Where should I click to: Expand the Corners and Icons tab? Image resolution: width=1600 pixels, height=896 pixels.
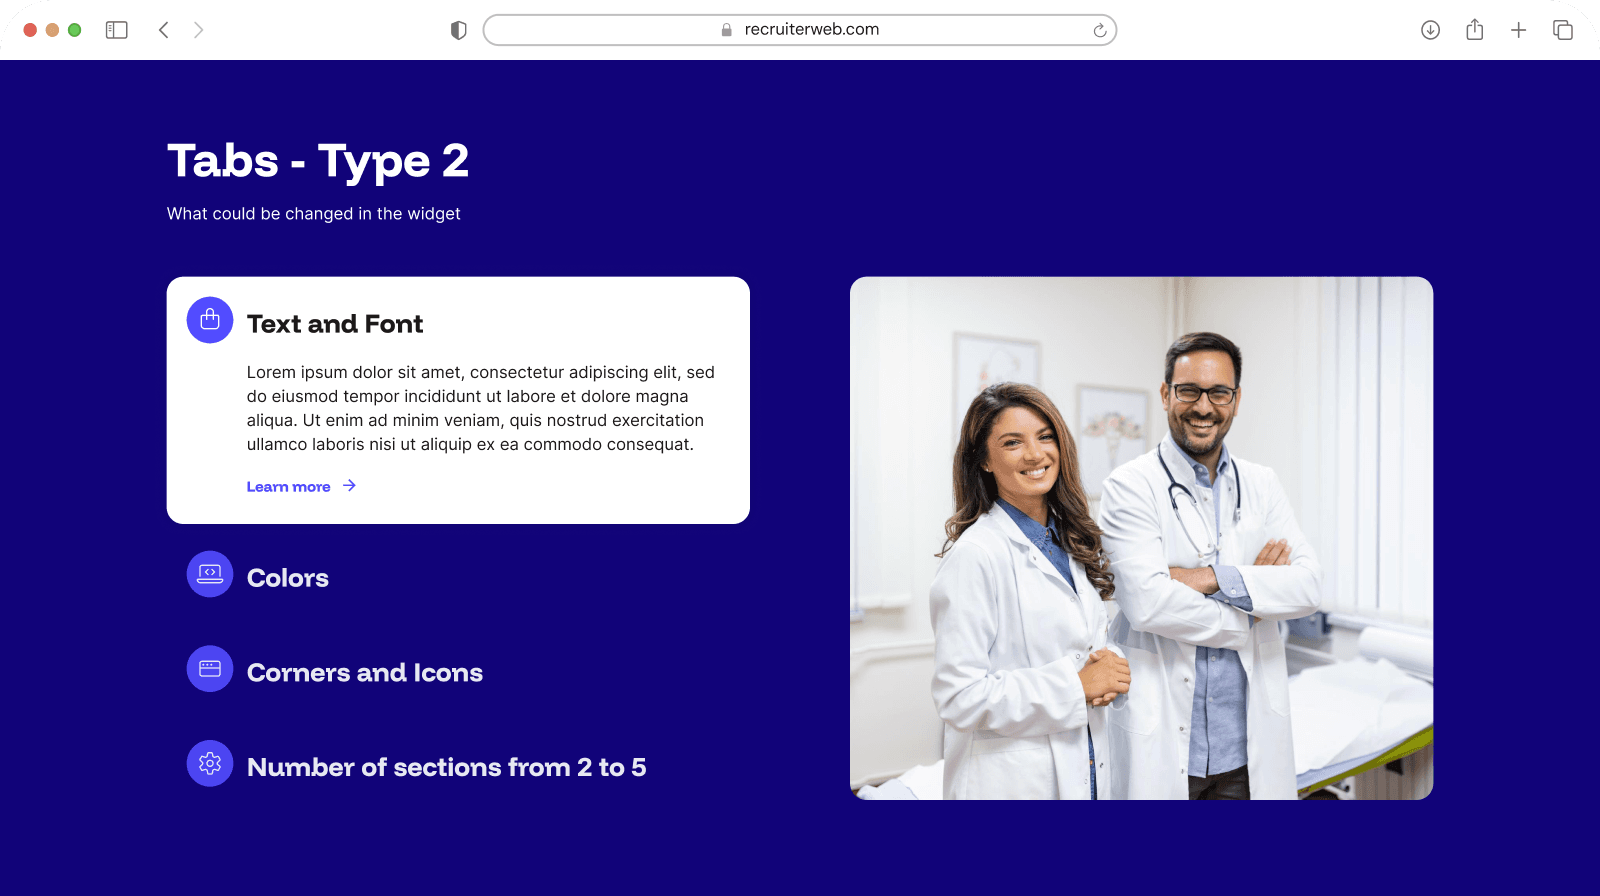tap(365, 673)
